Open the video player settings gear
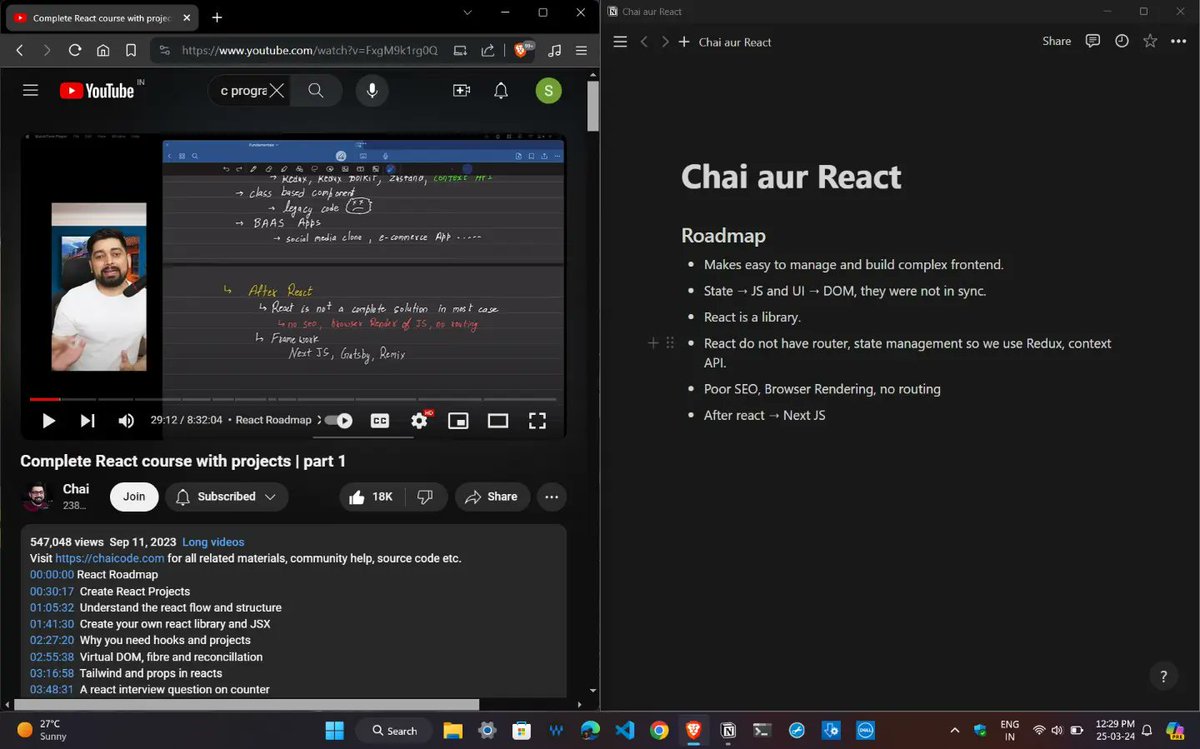This screenshot has width=1200, height=749. [x=419, y=421]
